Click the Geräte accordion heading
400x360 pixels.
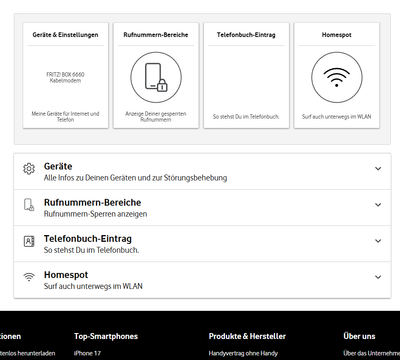[58, 166]
